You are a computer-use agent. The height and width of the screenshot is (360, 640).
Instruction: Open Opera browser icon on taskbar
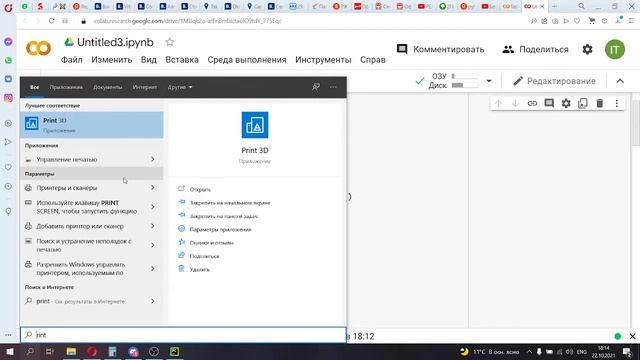point(92,351)
